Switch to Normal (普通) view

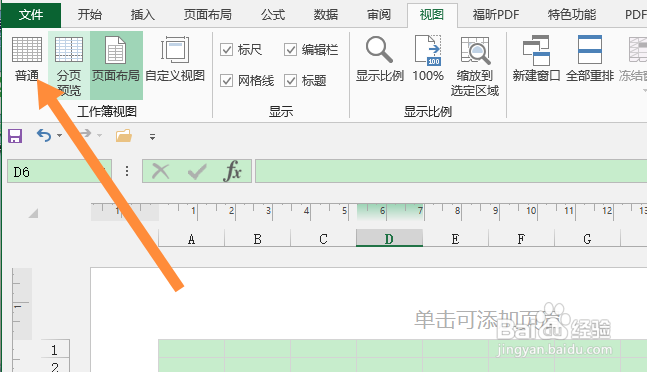[x=27, y=59]
